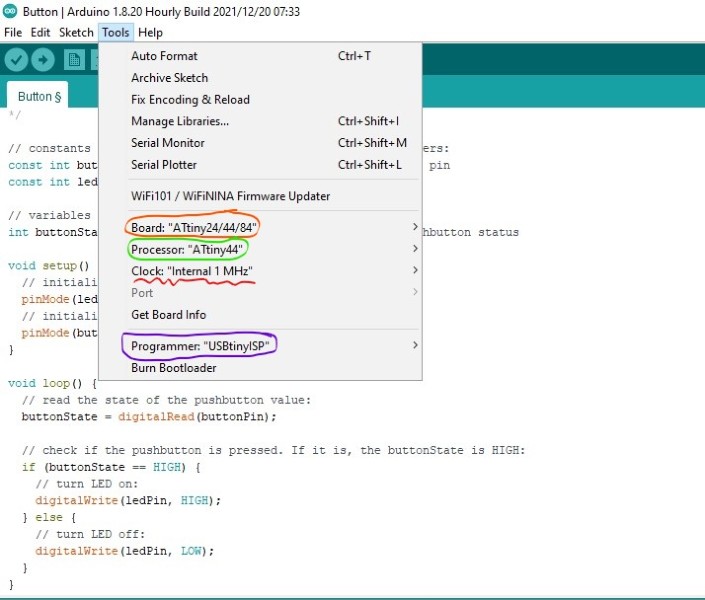Open Manage Libraries... entry
The image size is (705, 600).
click(x=260, y=121)
